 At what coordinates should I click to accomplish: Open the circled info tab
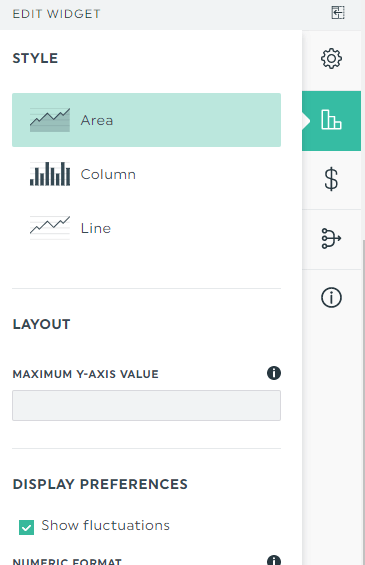[x=331, y=298]
